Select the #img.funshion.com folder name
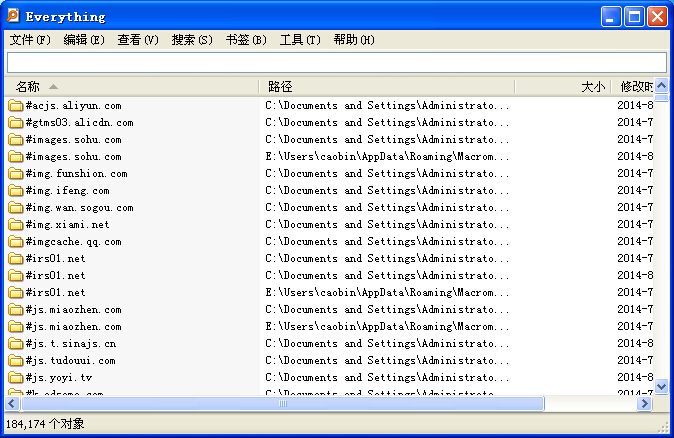 click(77, 174)
